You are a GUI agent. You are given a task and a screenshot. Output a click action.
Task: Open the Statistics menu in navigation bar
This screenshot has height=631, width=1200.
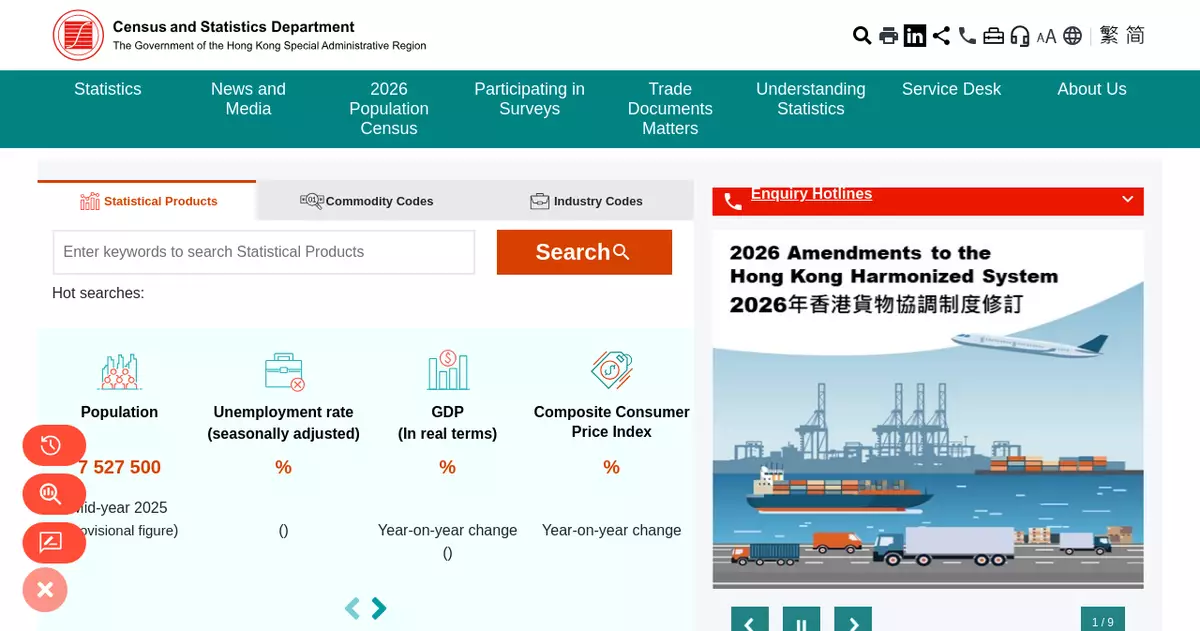click(x=108, y=89)
